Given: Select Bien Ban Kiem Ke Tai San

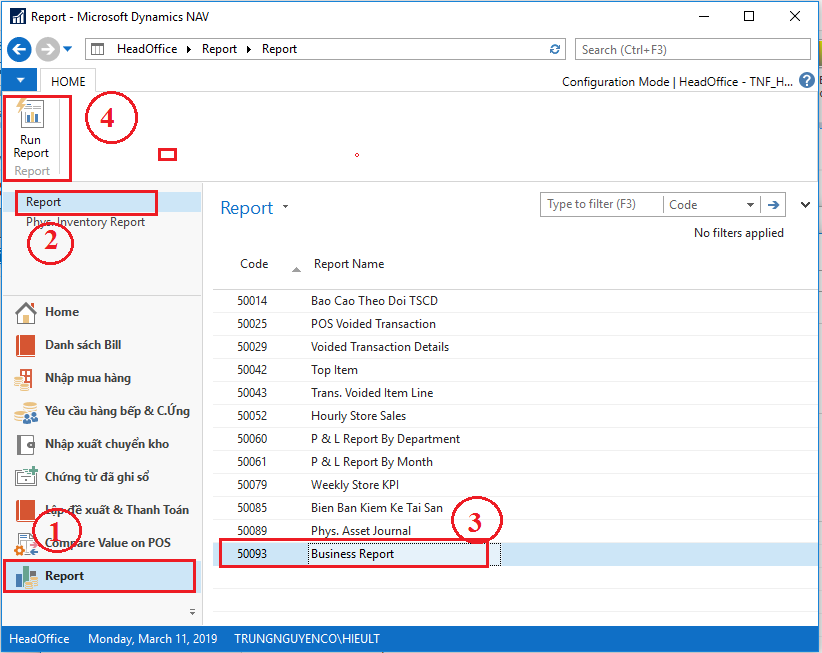Looking at the screenshot, I should [x=515, y=508].
